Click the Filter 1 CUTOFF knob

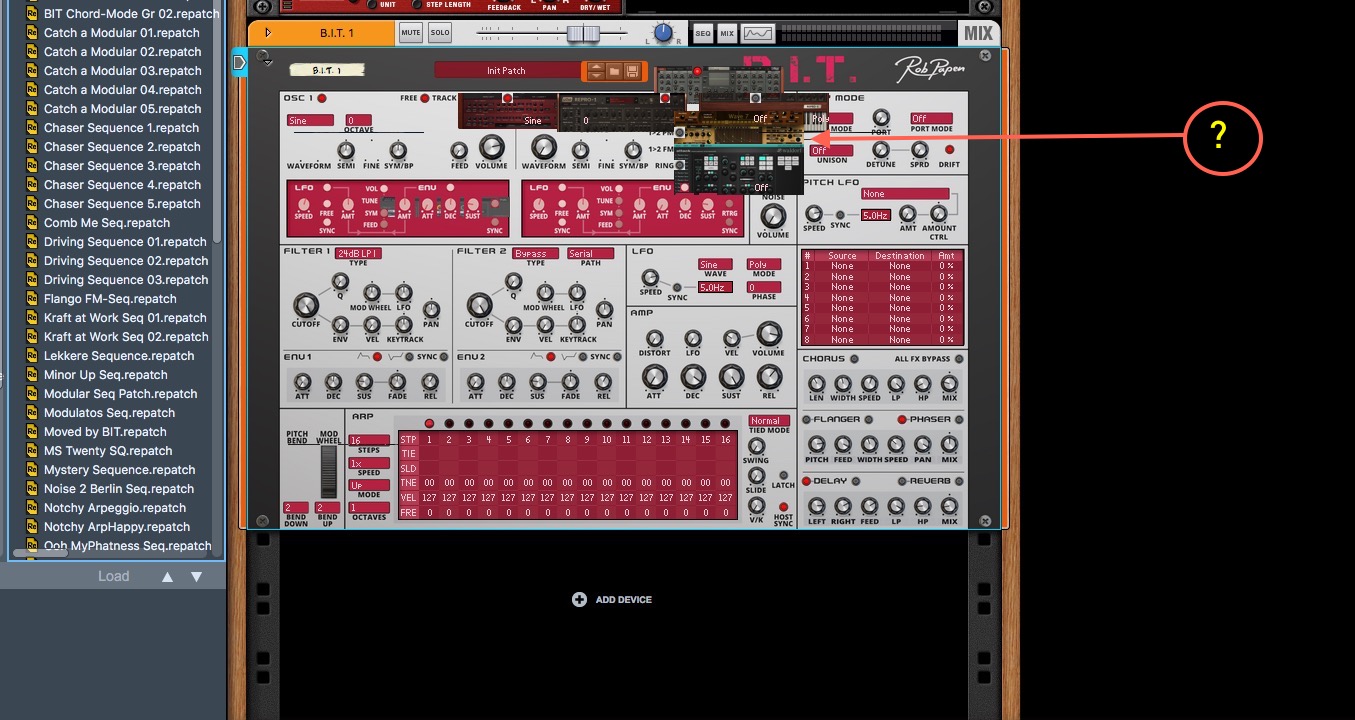(304, 306)
